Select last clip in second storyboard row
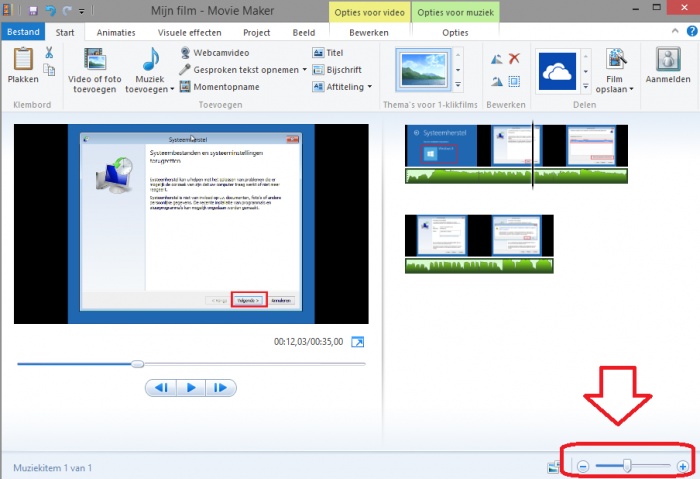The image size is (700, 479). [517, 235]
